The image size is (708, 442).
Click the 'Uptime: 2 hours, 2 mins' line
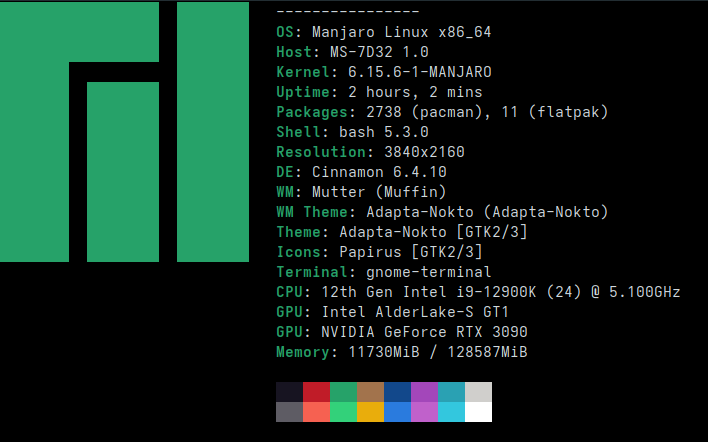379,92
